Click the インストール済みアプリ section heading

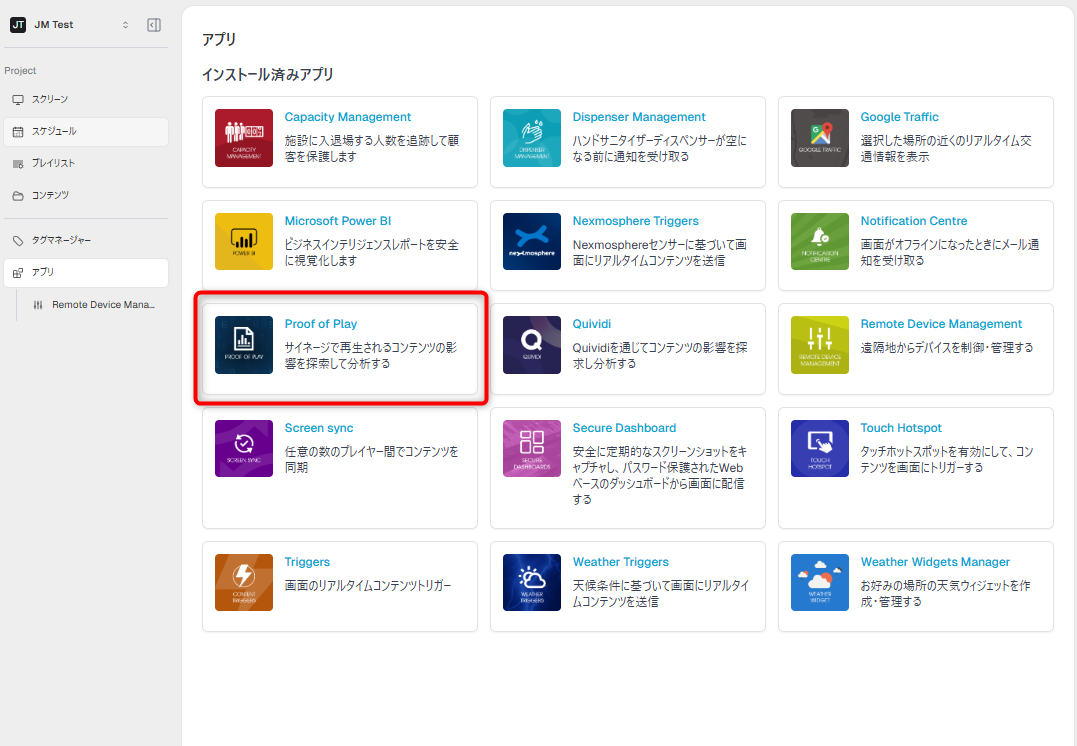coord(268,74)
